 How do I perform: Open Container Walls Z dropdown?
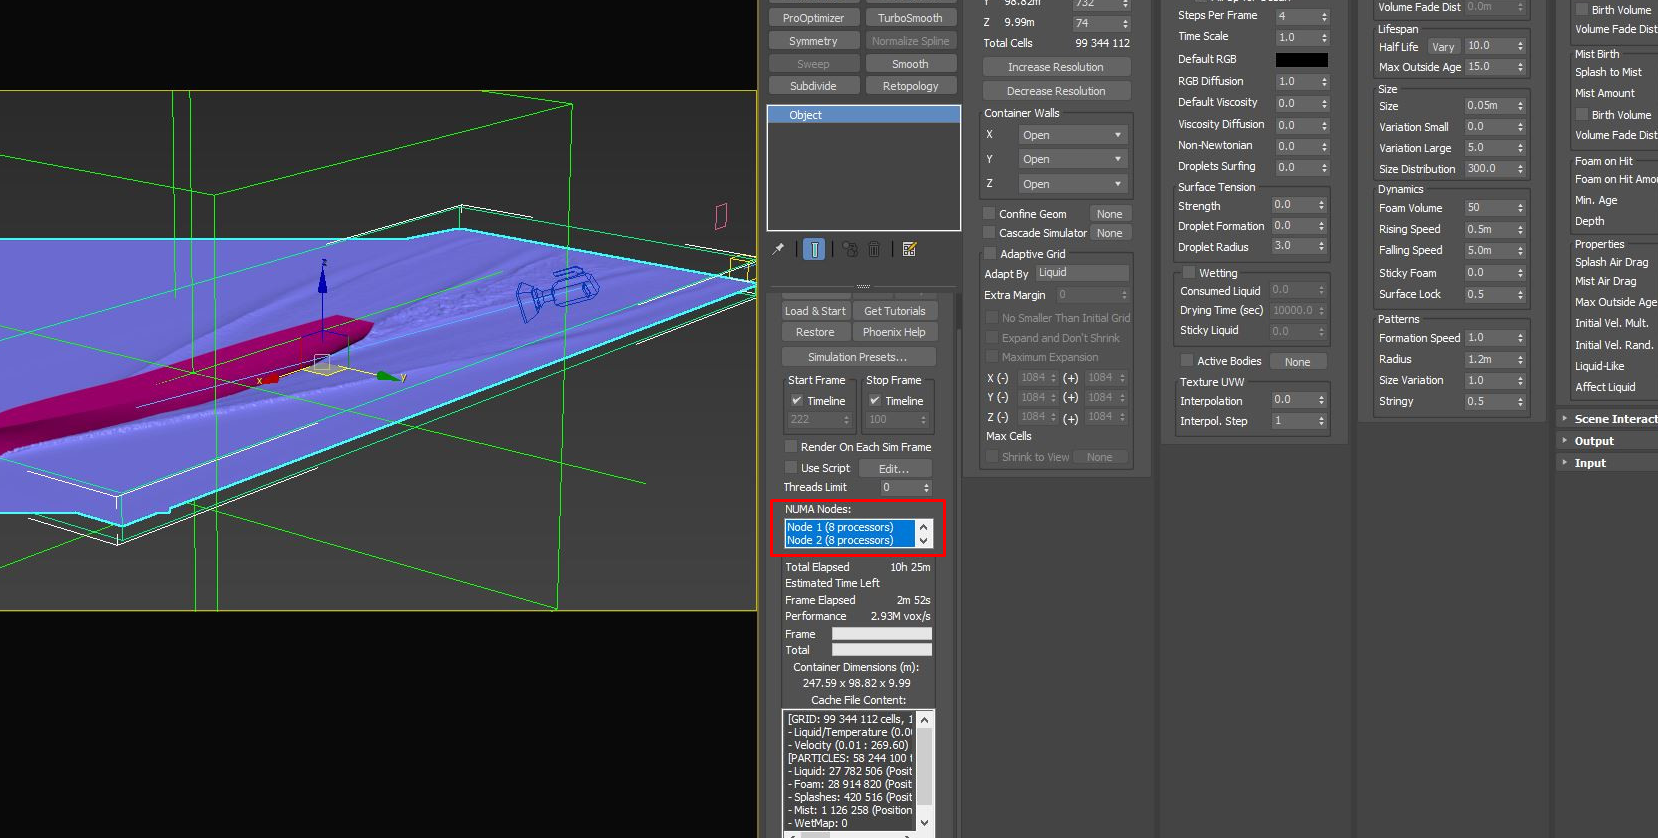[x=1073, y=184]
